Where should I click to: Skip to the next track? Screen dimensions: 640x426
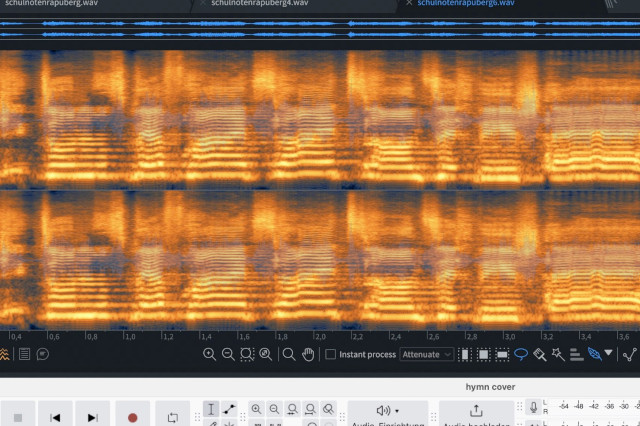[x=93, y=416]
